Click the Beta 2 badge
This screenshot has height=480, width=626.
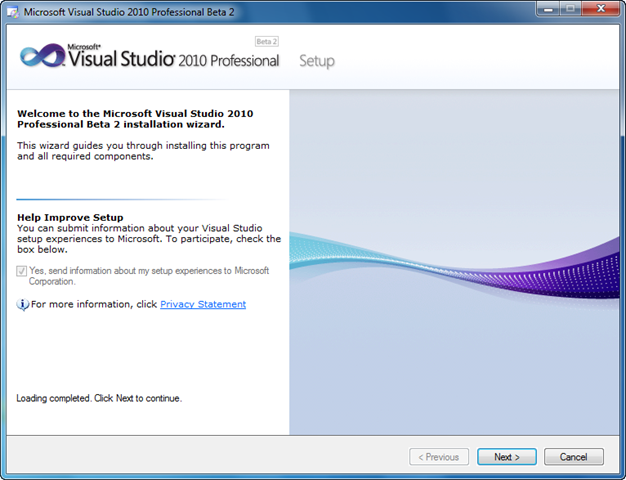pyautogui.click(x=266, y=42)
